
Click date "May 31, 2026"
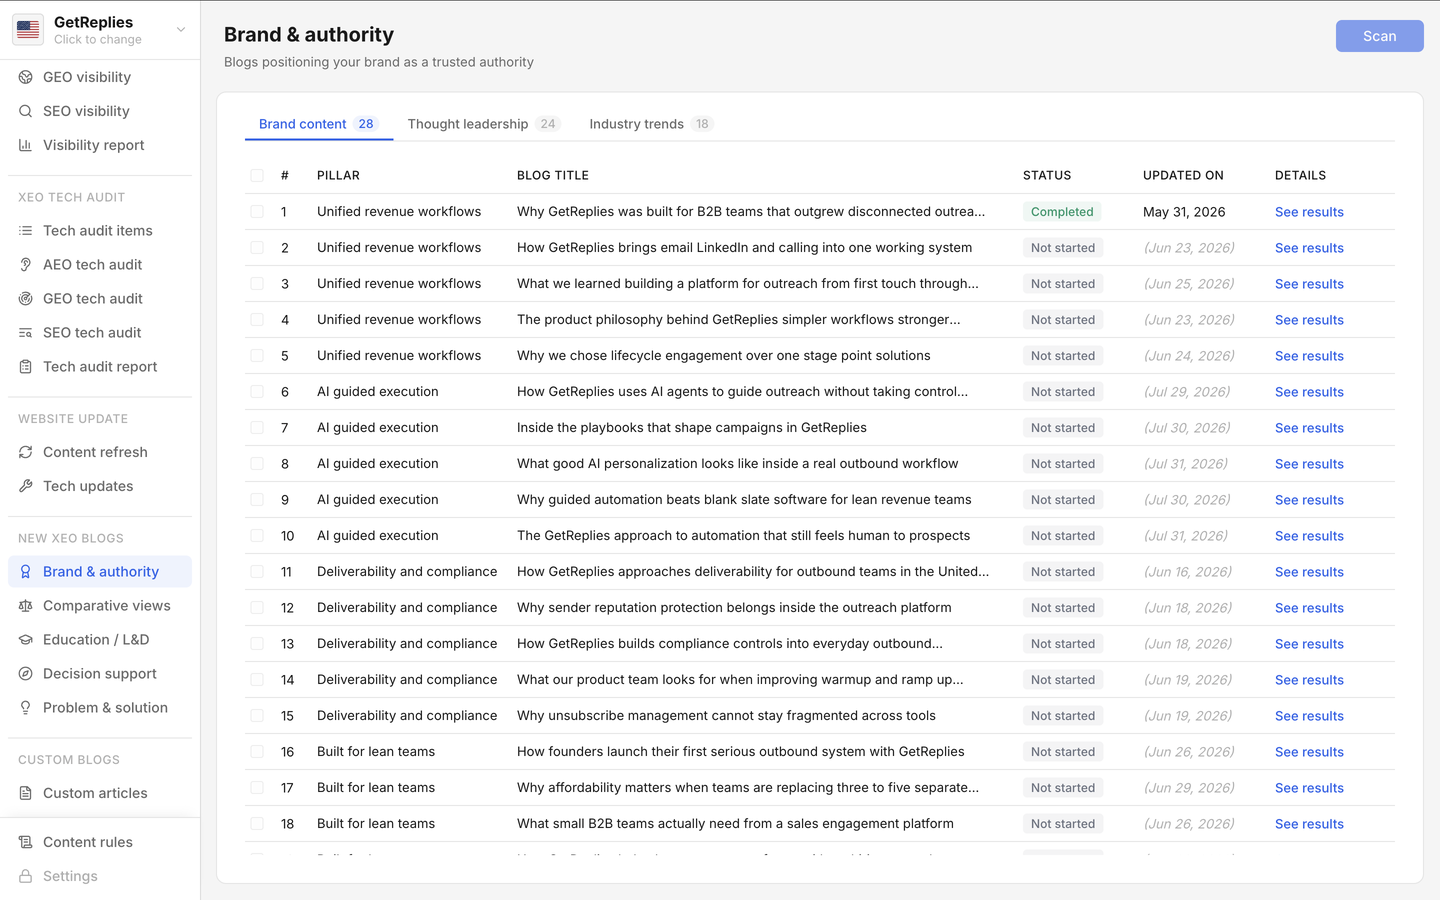(x=1184, y=212)
